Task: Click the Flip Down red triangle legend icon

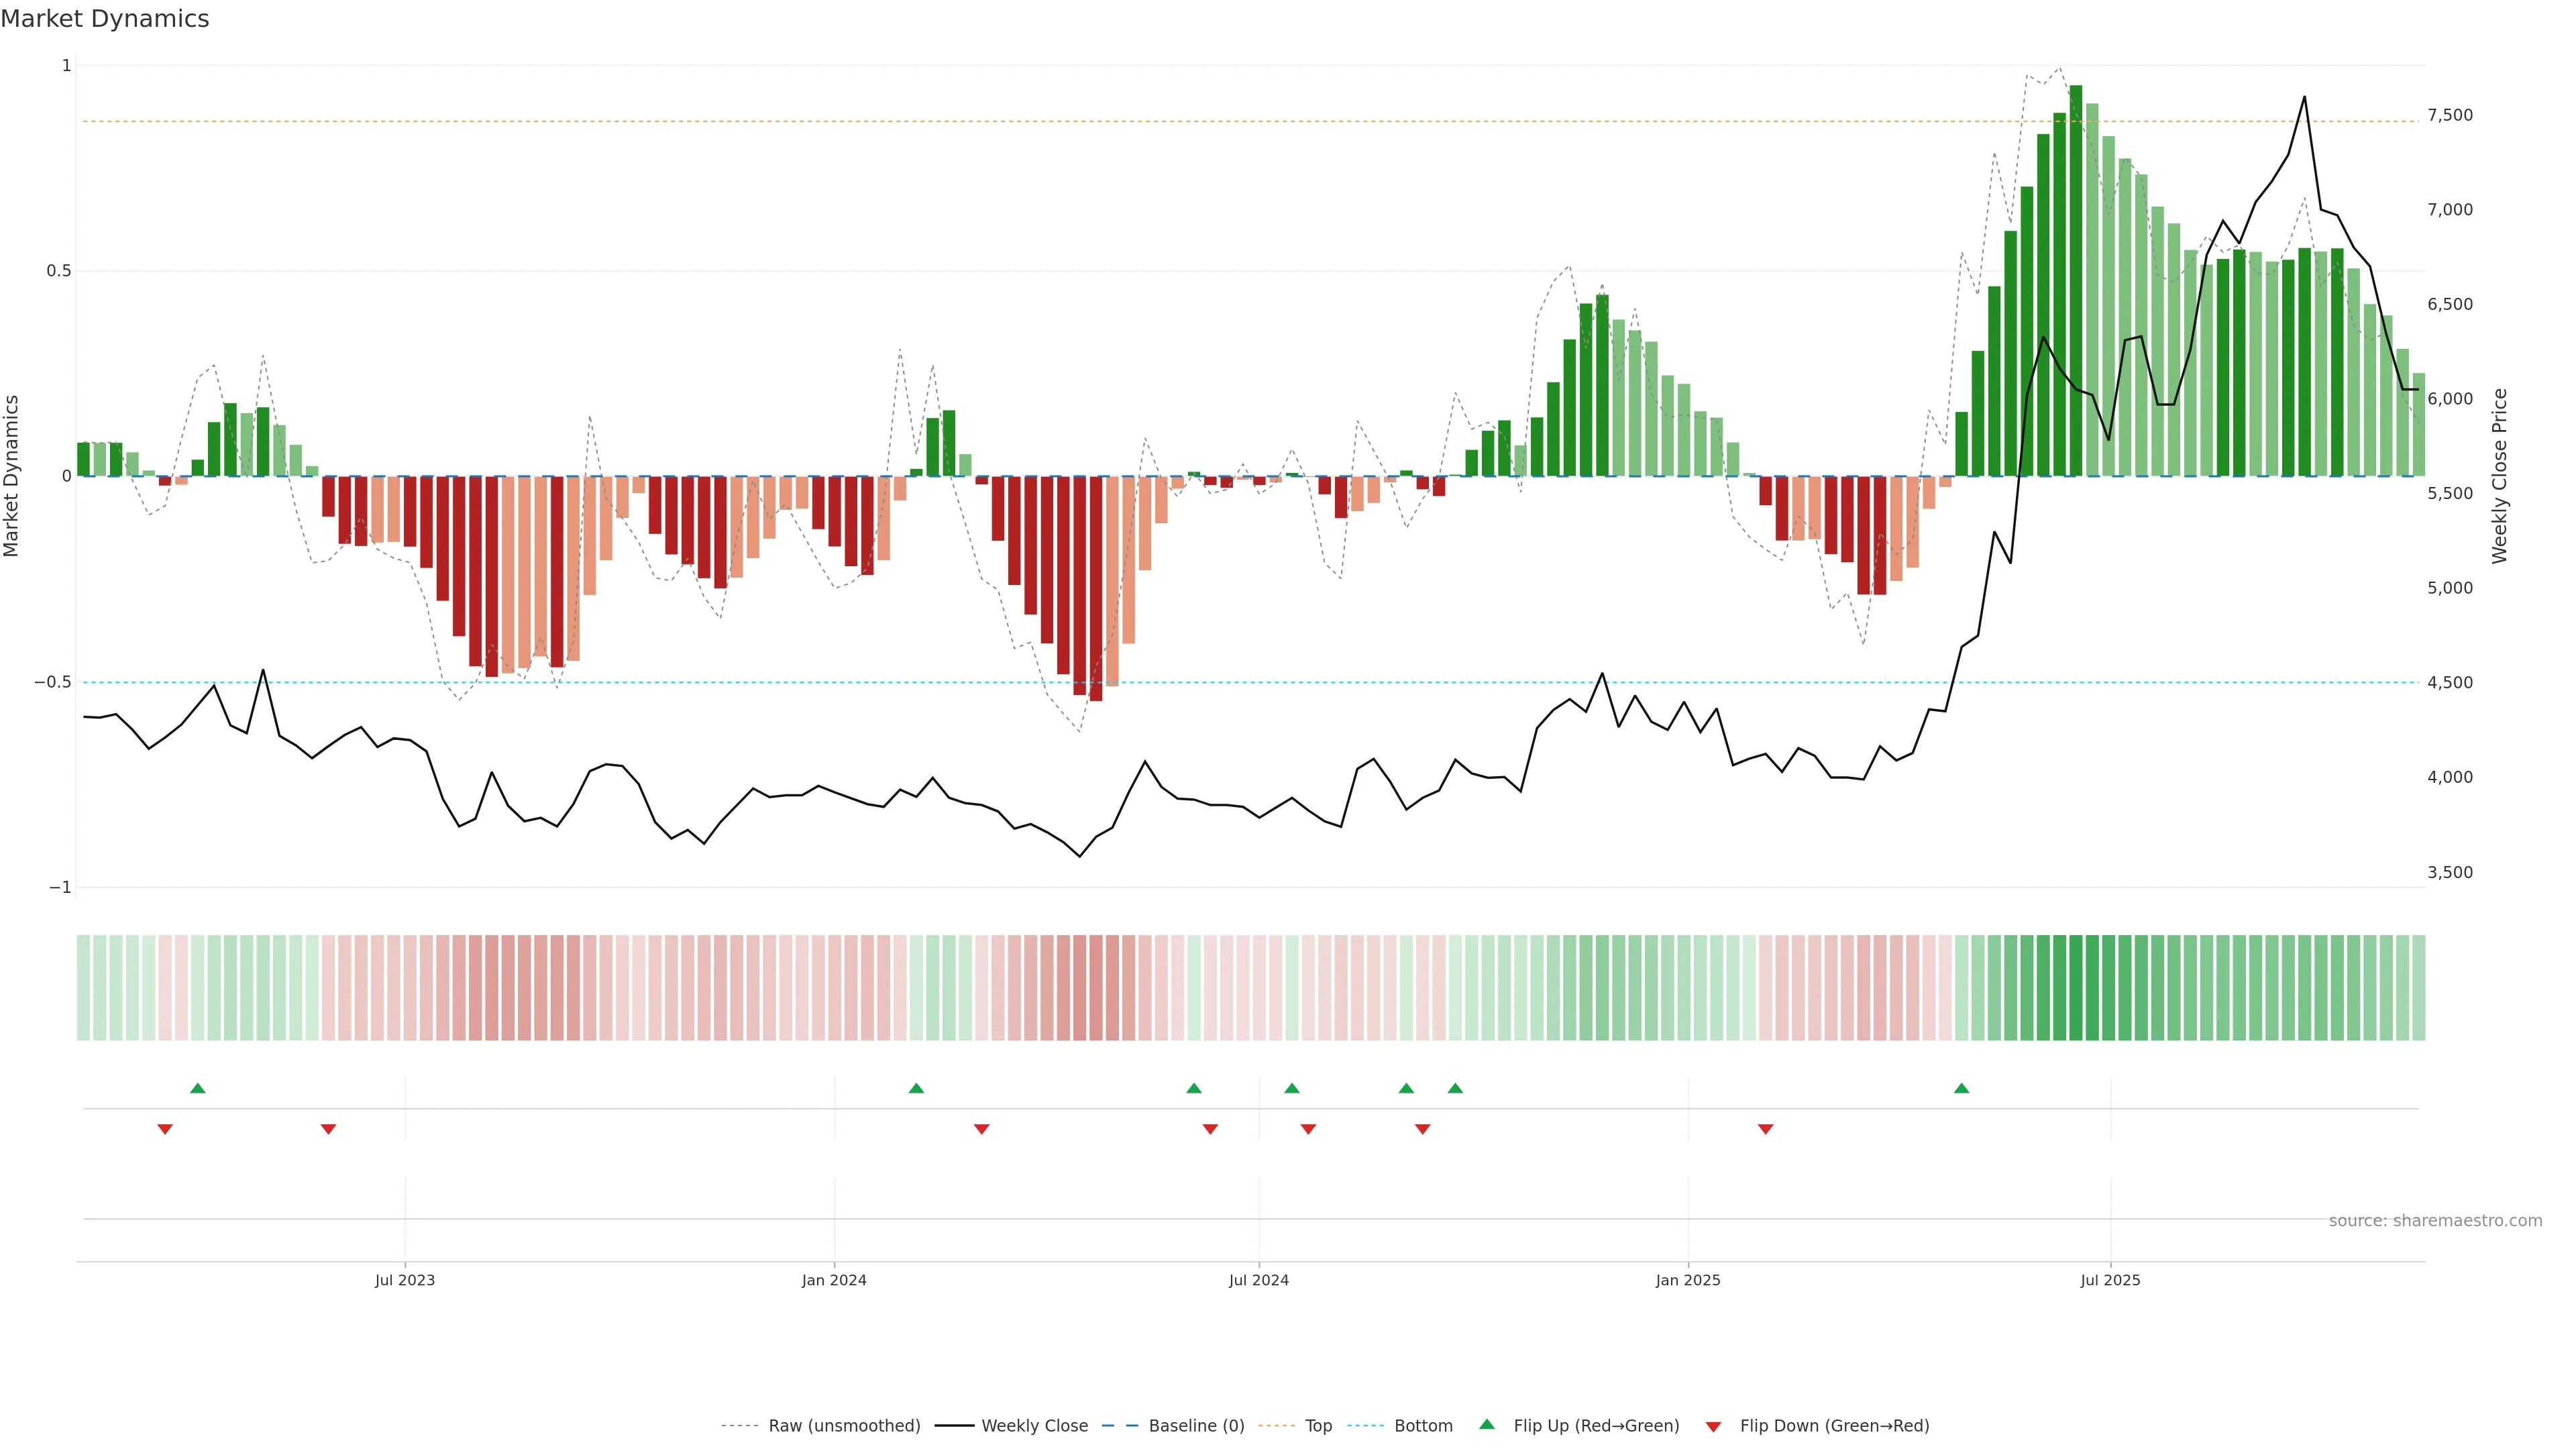Action: [x=1713, y=1427]
